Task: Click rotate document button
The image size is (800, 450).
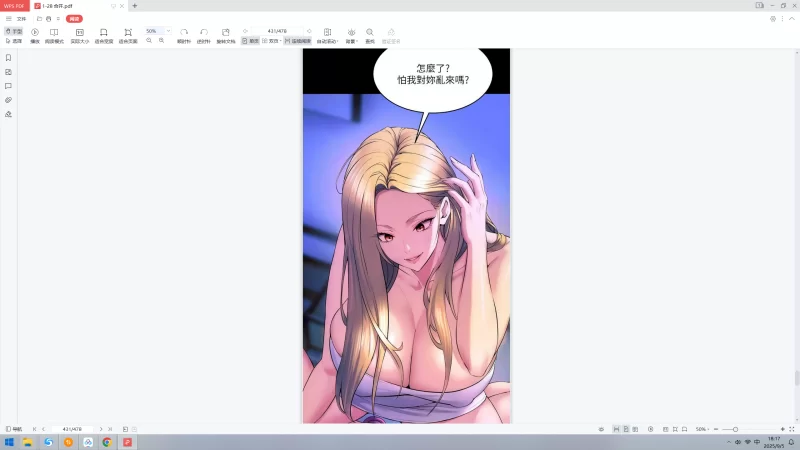Action: 226,36
